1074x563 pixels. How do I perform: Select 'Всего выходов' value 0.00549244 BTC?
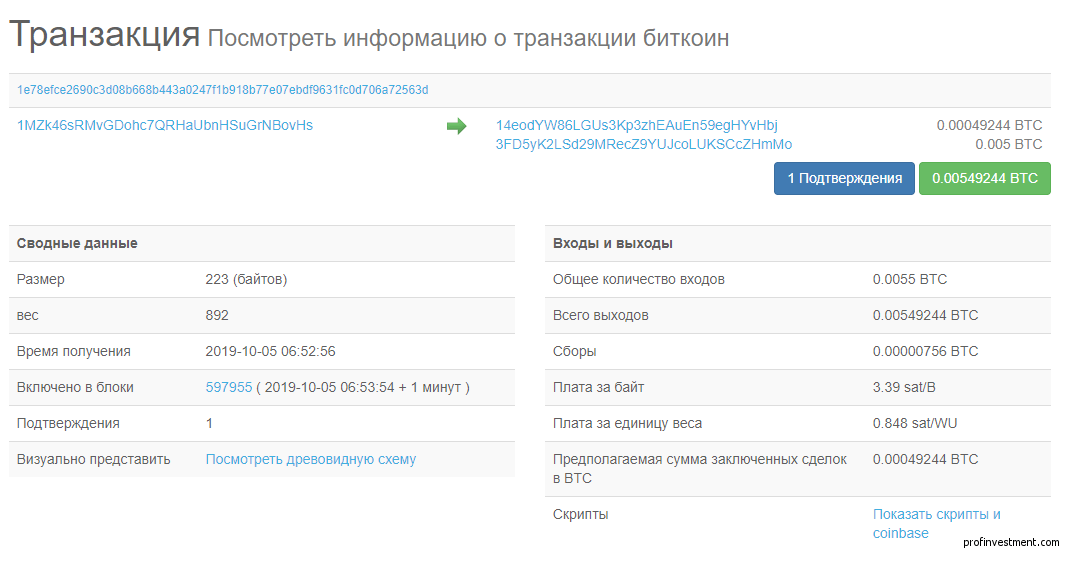coord(925,315)
